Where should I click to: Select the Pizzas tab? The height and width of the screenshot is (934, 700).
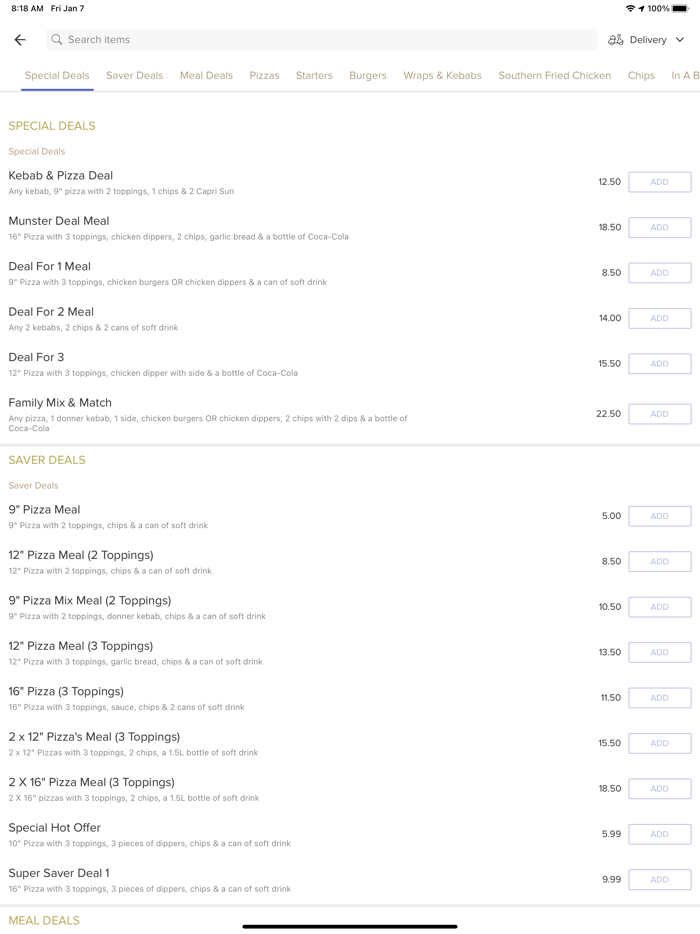point(264,75)
